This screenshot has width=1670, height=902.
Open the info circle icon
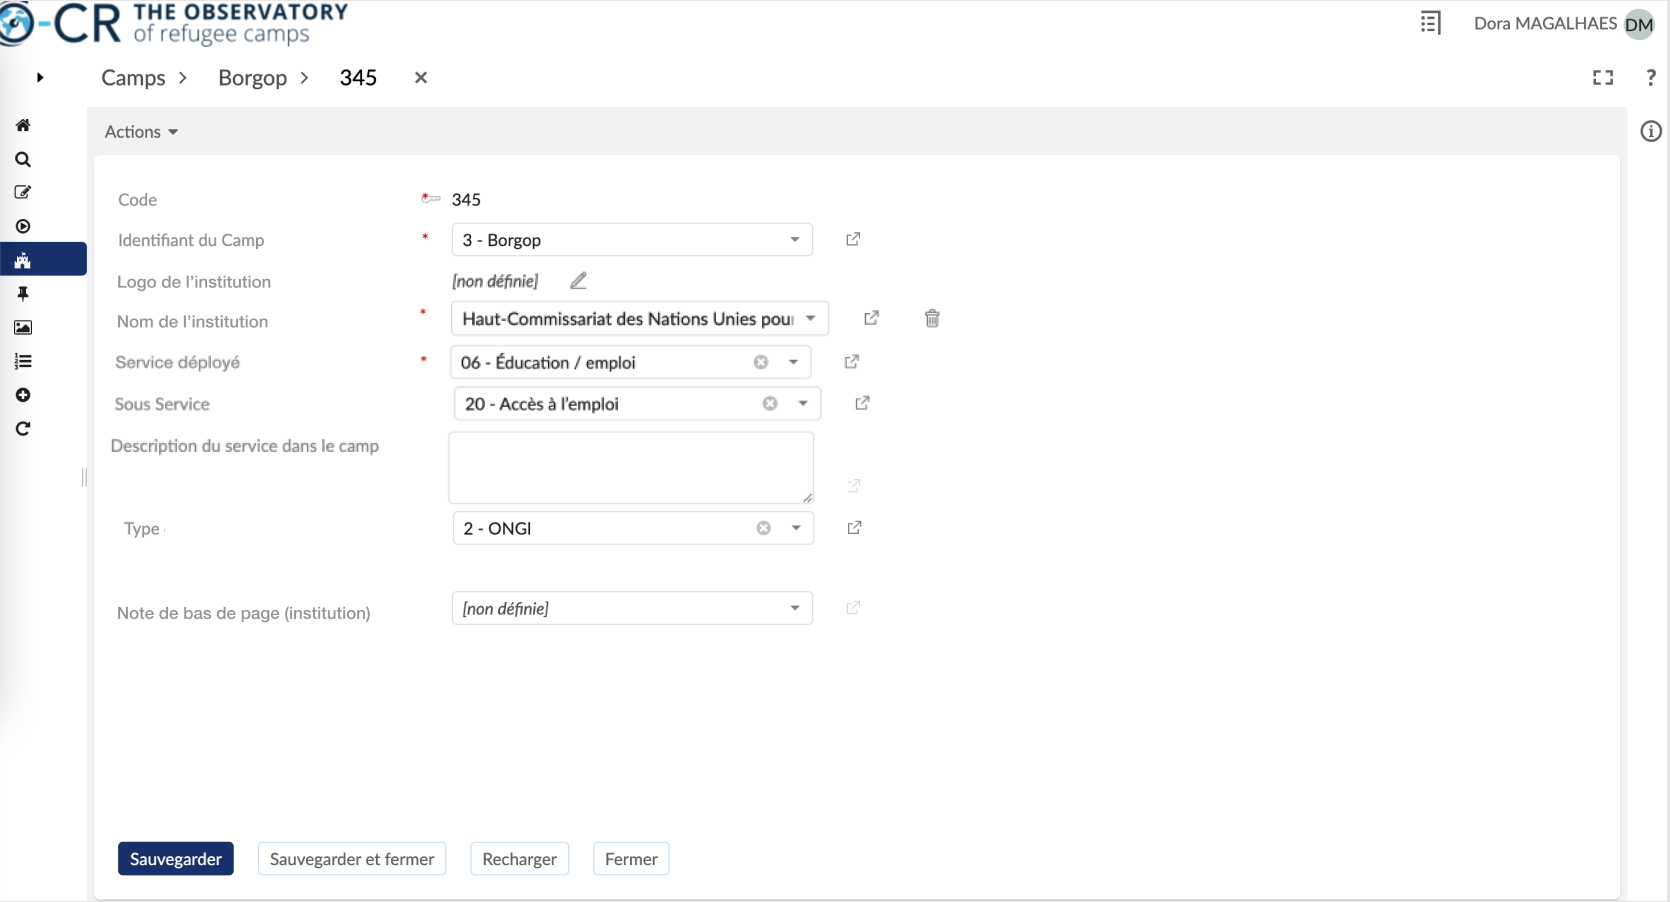point(1651,131)
